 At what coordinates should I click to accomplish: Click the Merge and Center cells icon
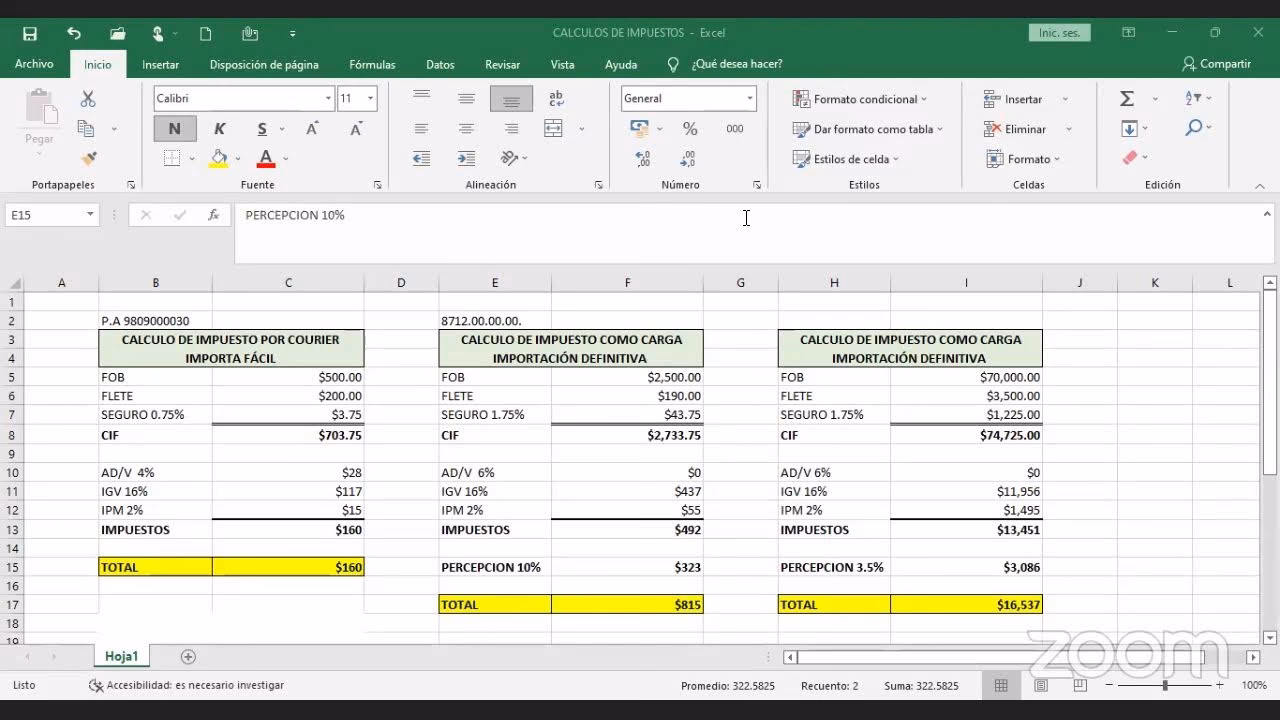tap(554, 129)
